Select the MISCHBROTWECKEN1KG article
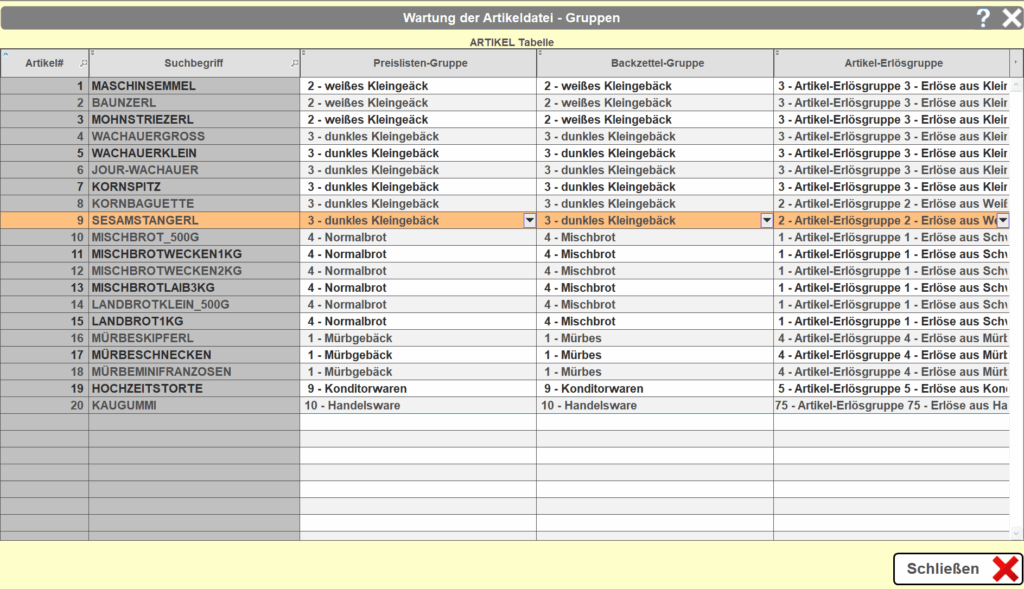 (195, 255)
